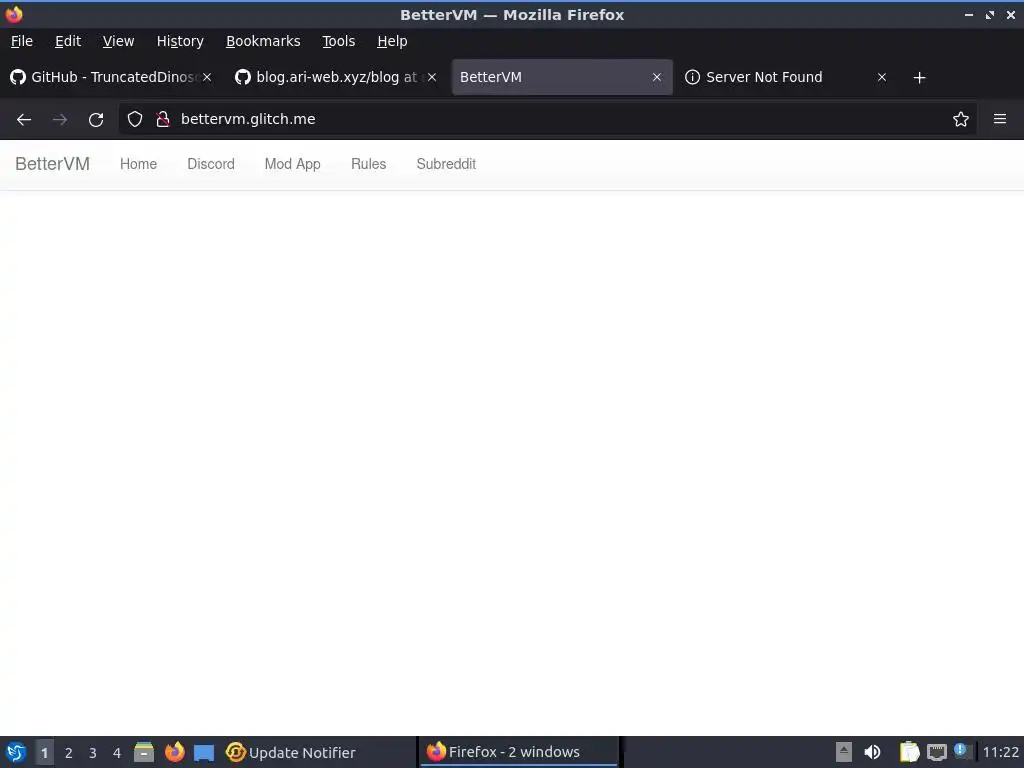Viewport: 1024px width, 768px height.
Task: Open the volume control tray icon
Action: point(872,752)
